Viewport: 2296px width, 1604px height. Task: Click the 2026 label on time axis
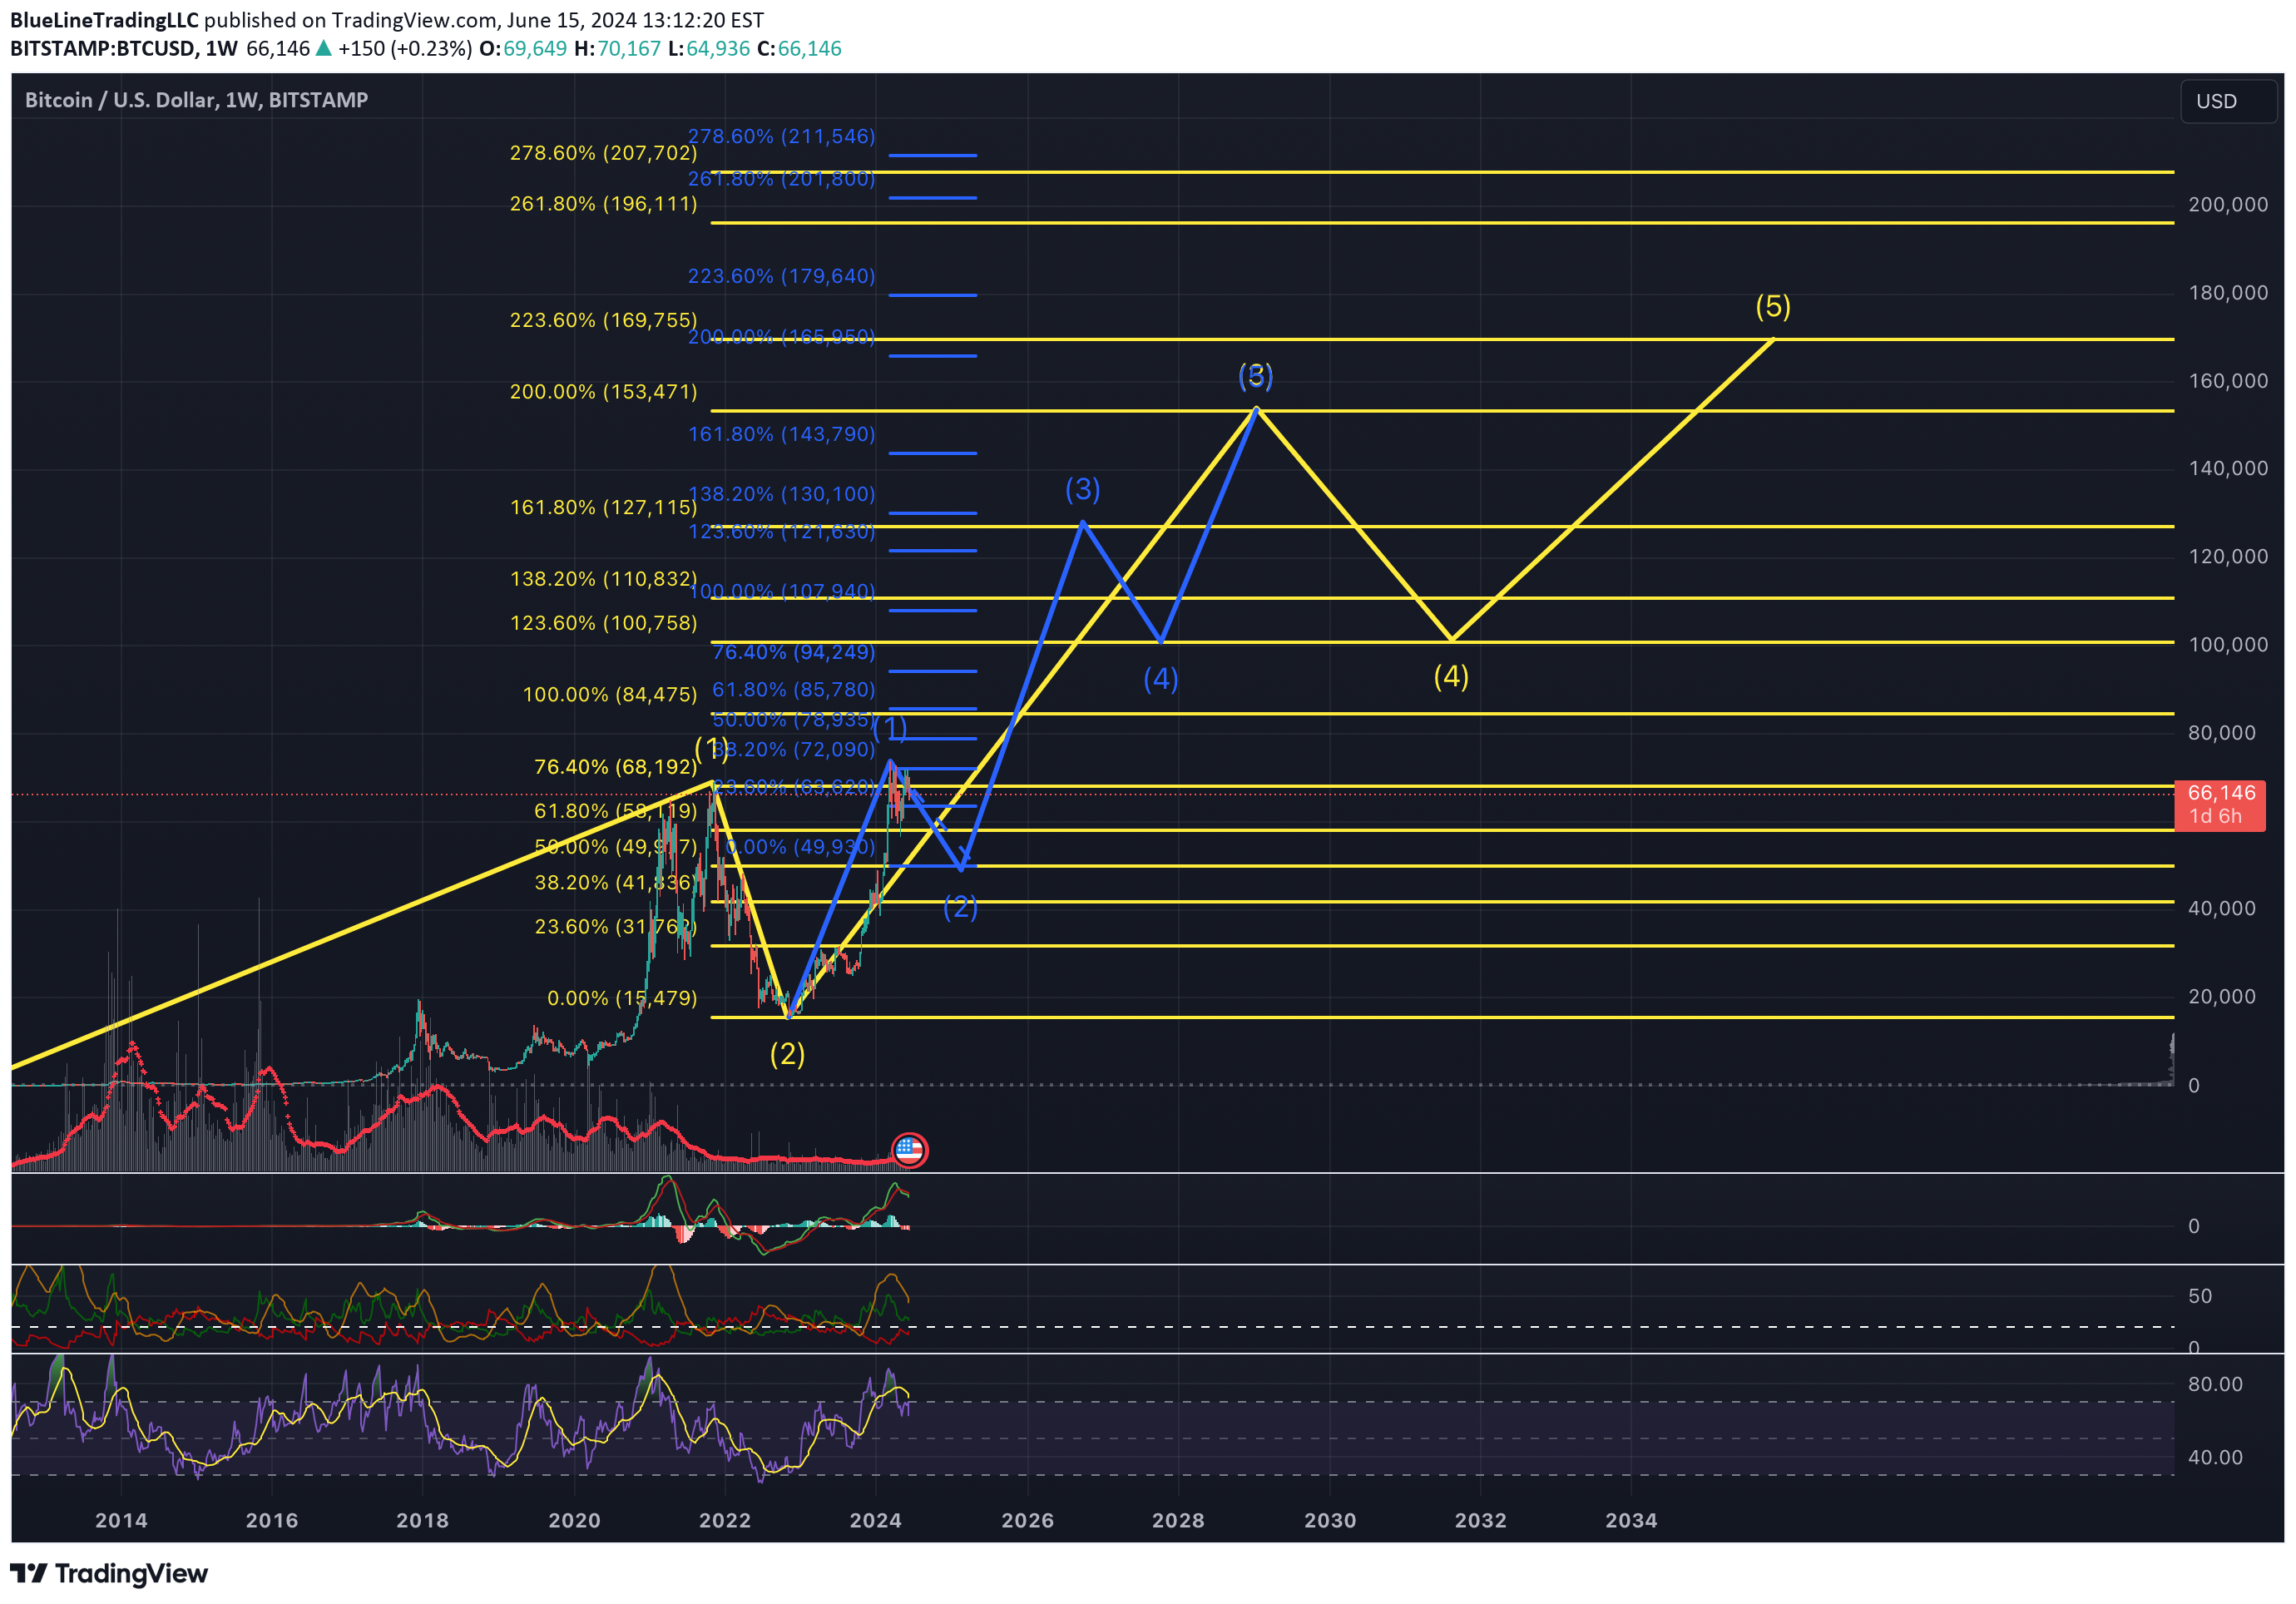coord(1028,1521)
